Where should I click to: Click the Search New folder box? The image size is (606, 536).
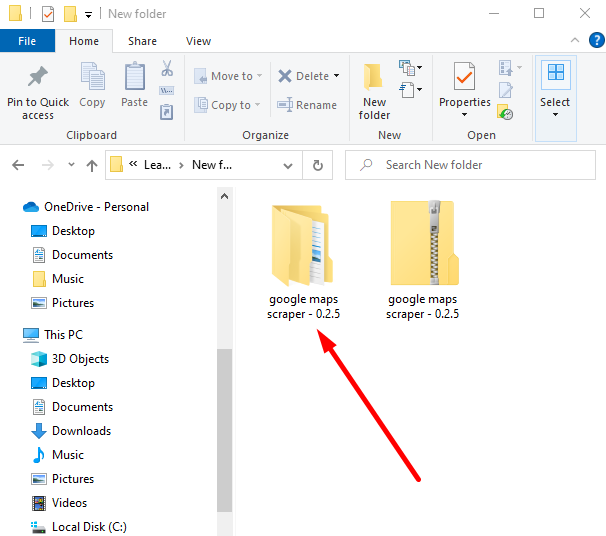tap(470, 165)
